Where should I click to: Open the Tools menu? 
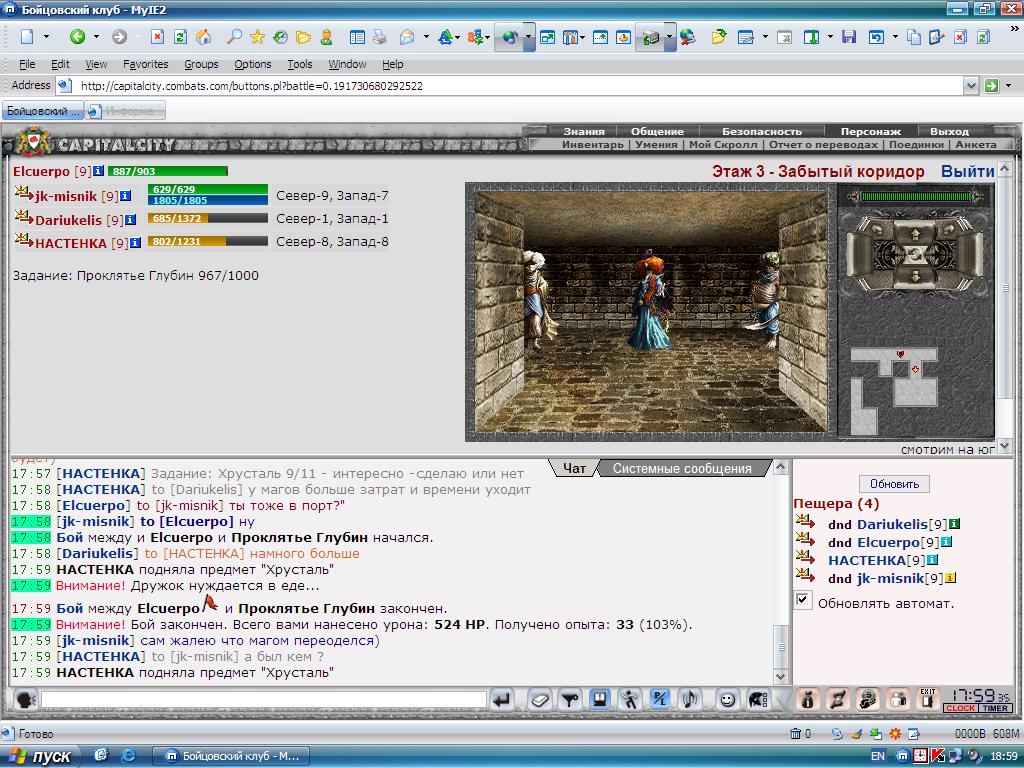point(300,64)
